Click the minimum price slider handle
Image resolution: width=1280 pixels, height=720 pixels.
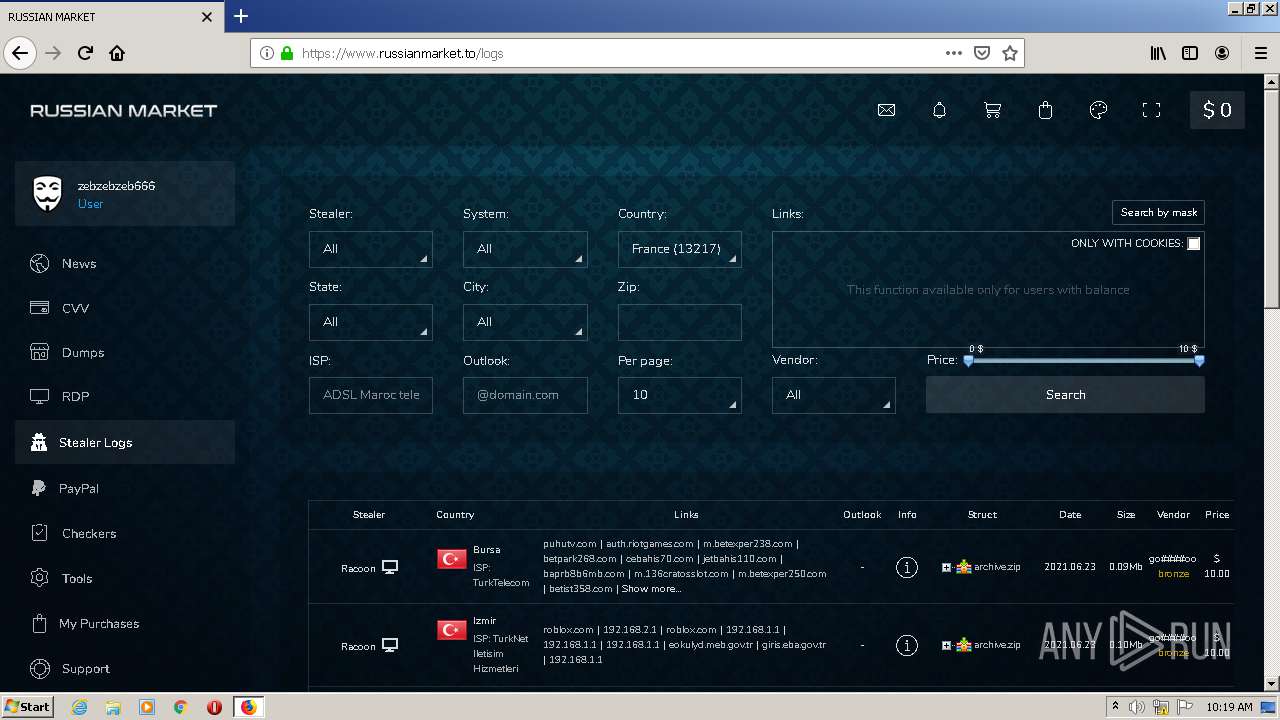pyautogui.click(x=968, y=361)
